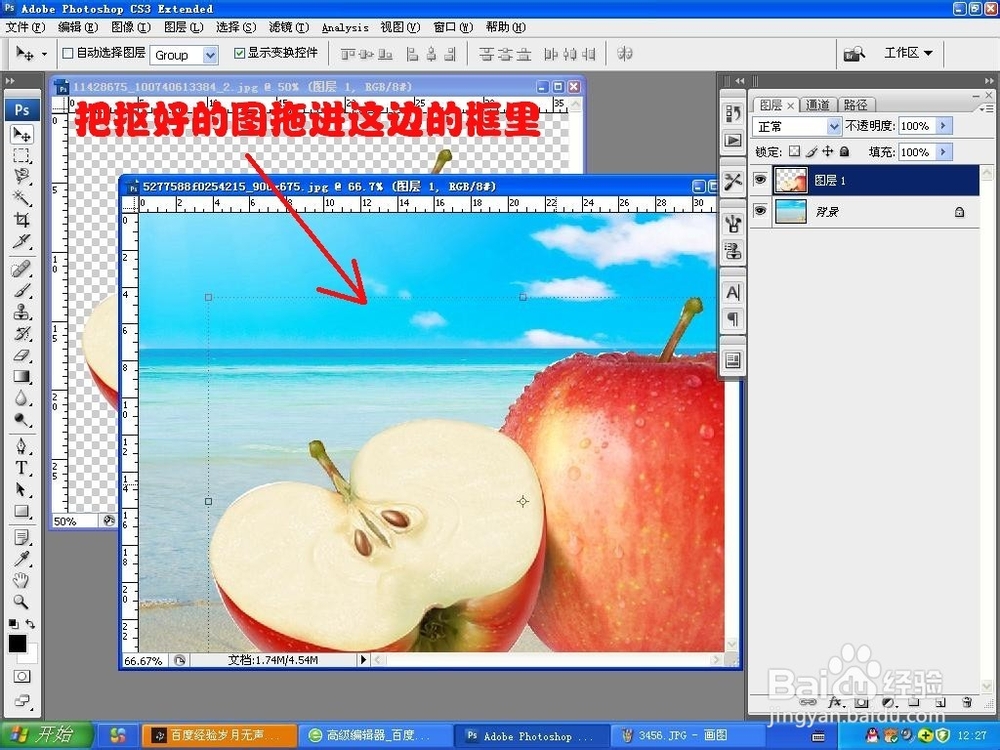Click the 图层 1 layer thumbnail
1000x750 pixels.
click(791, 180)
